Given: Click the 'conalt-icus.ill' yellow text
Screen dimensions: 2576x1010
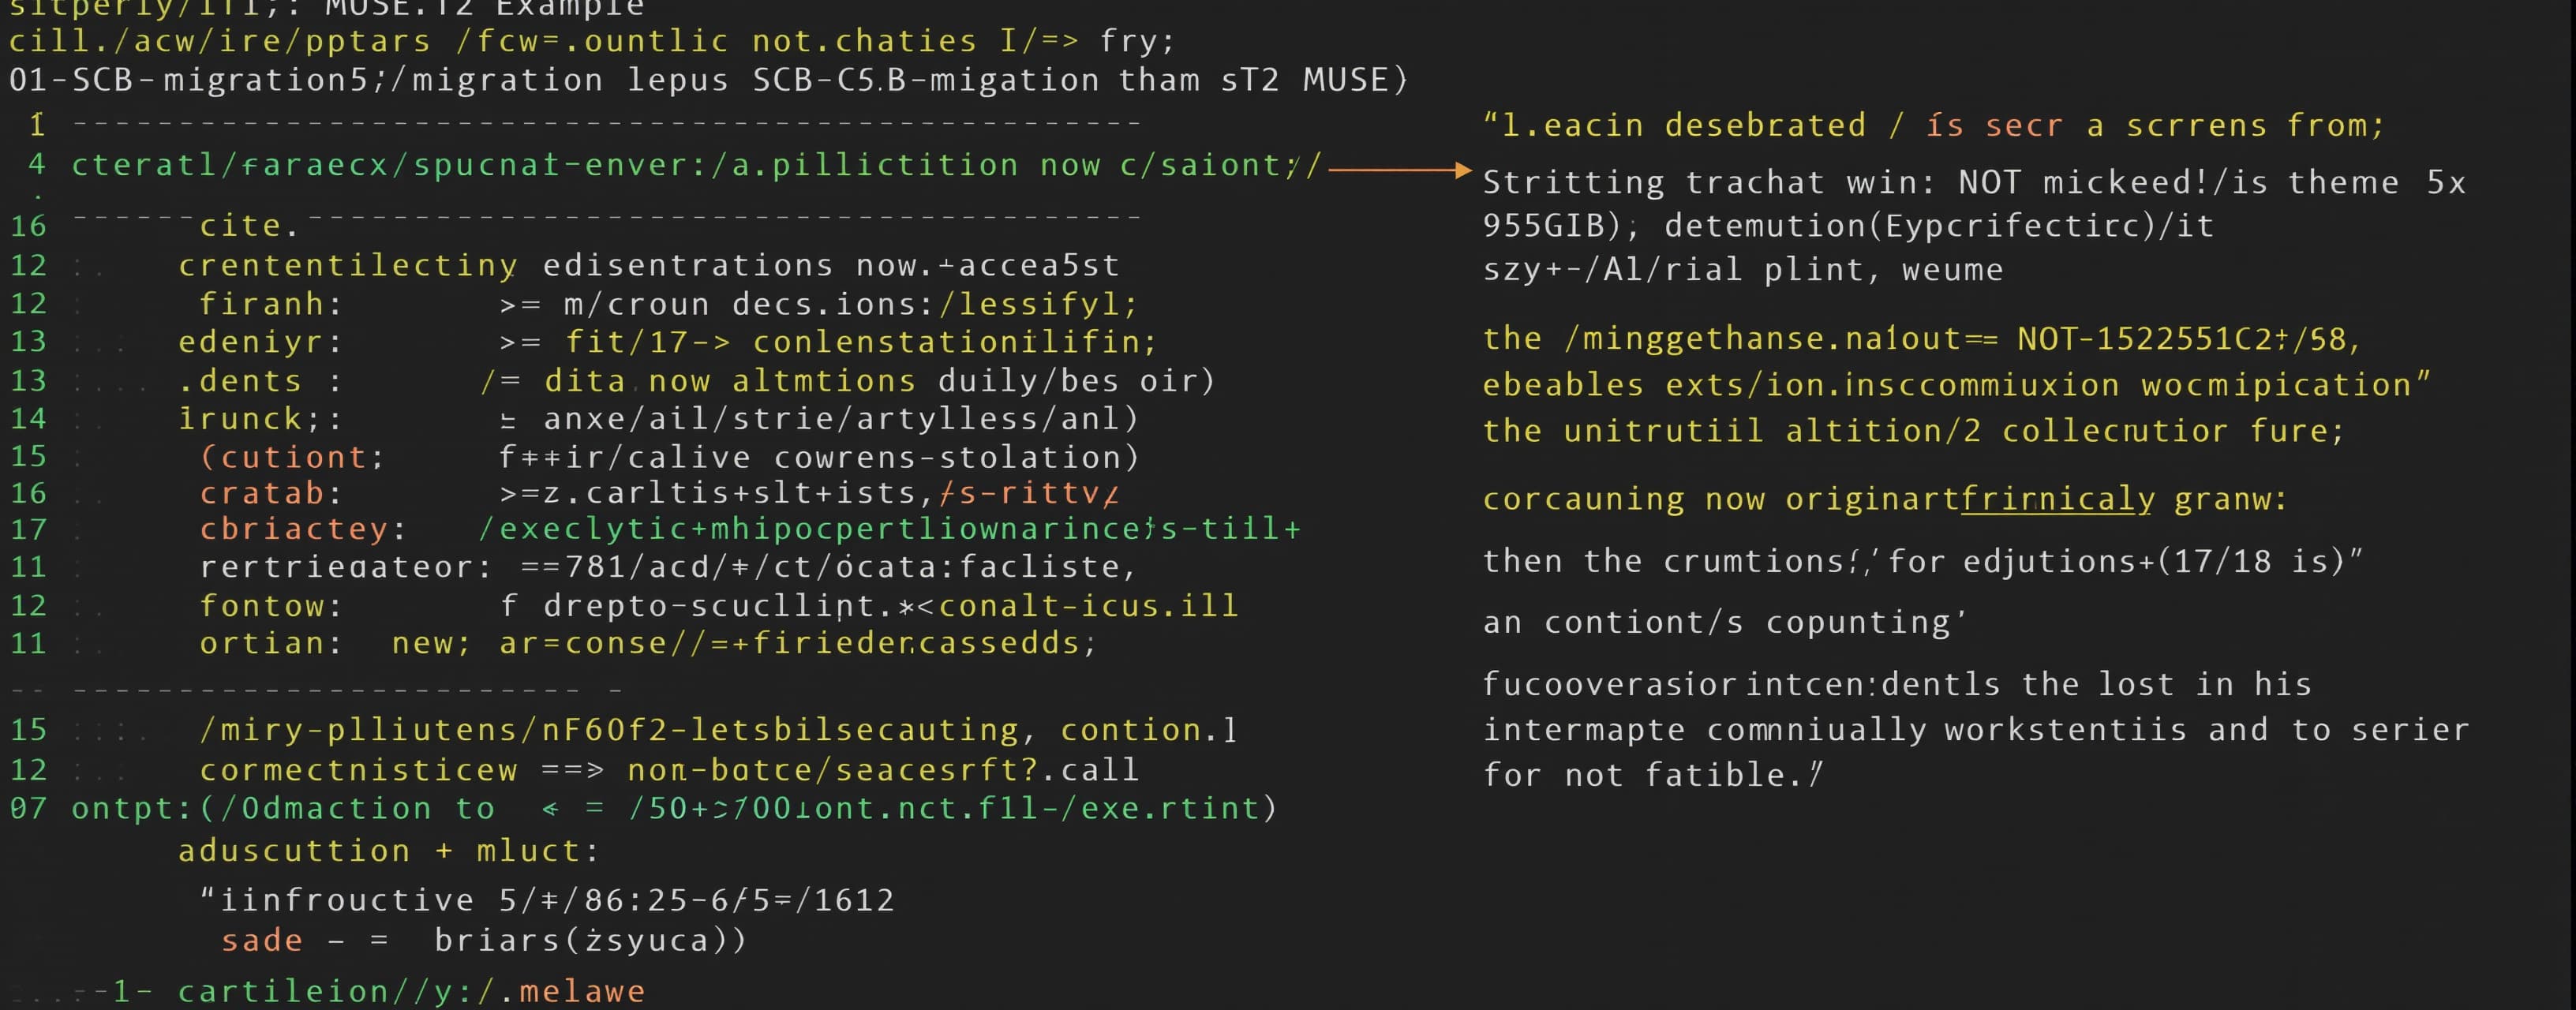Looking at the screenshot, I should (1088, 605).
